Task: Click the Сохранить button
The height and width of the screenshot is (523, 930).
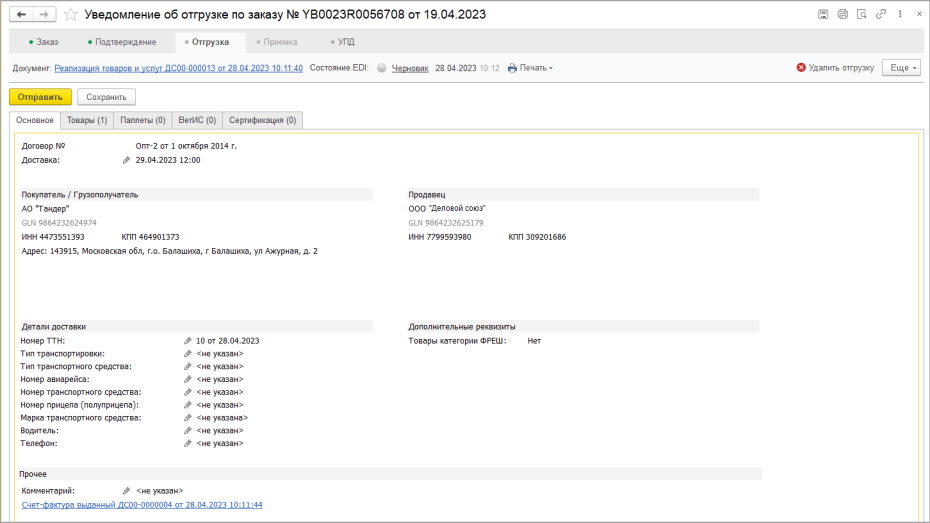Action: pyautogui.click(x=106, y=97)
